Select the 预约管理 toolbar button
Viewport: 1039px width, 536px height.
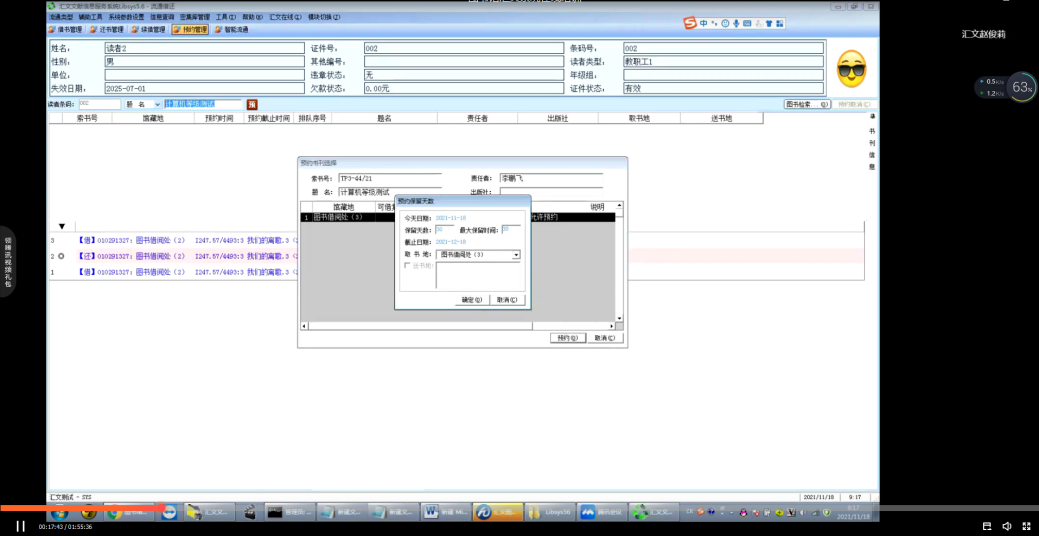[190, 30]
